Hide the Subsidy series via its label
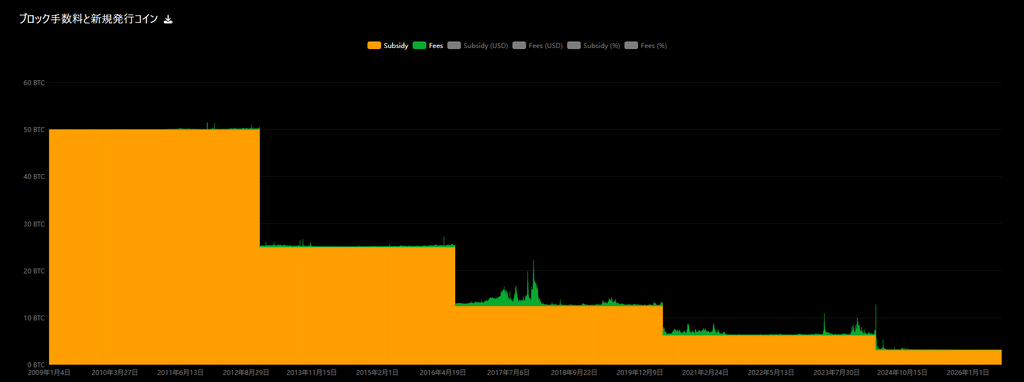 (396, 46)
